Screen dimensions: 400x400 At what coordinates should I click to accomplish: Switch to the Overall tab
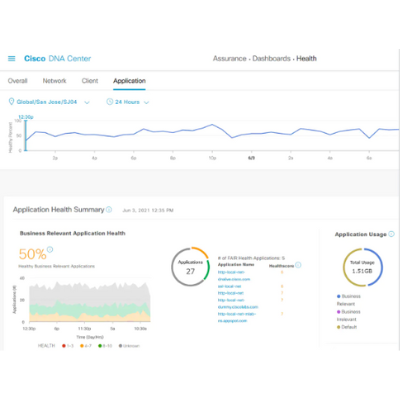click(x=18, y=81)
